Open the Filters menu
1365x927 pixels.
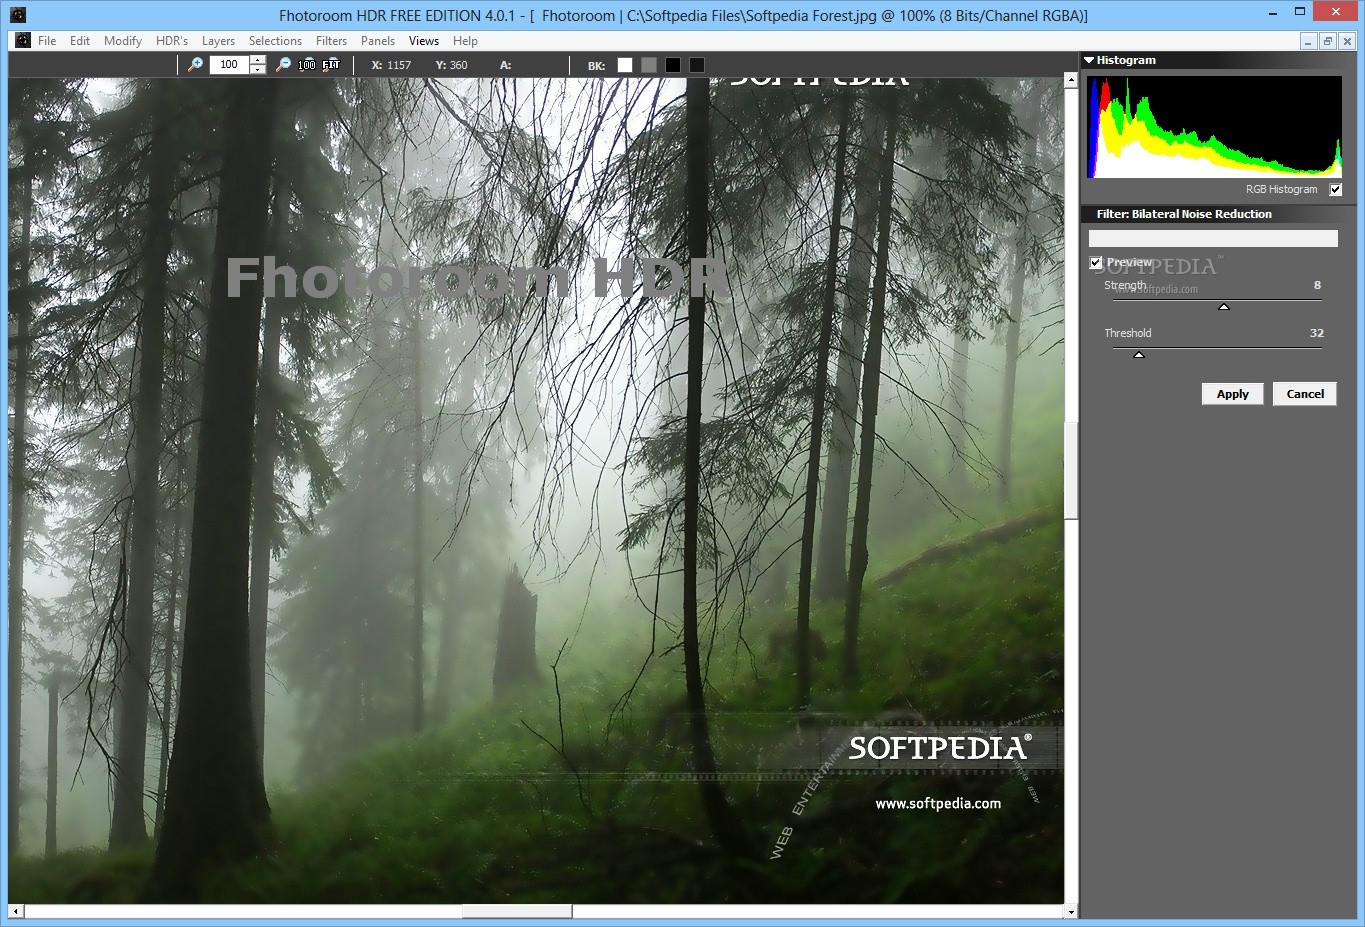331,41
